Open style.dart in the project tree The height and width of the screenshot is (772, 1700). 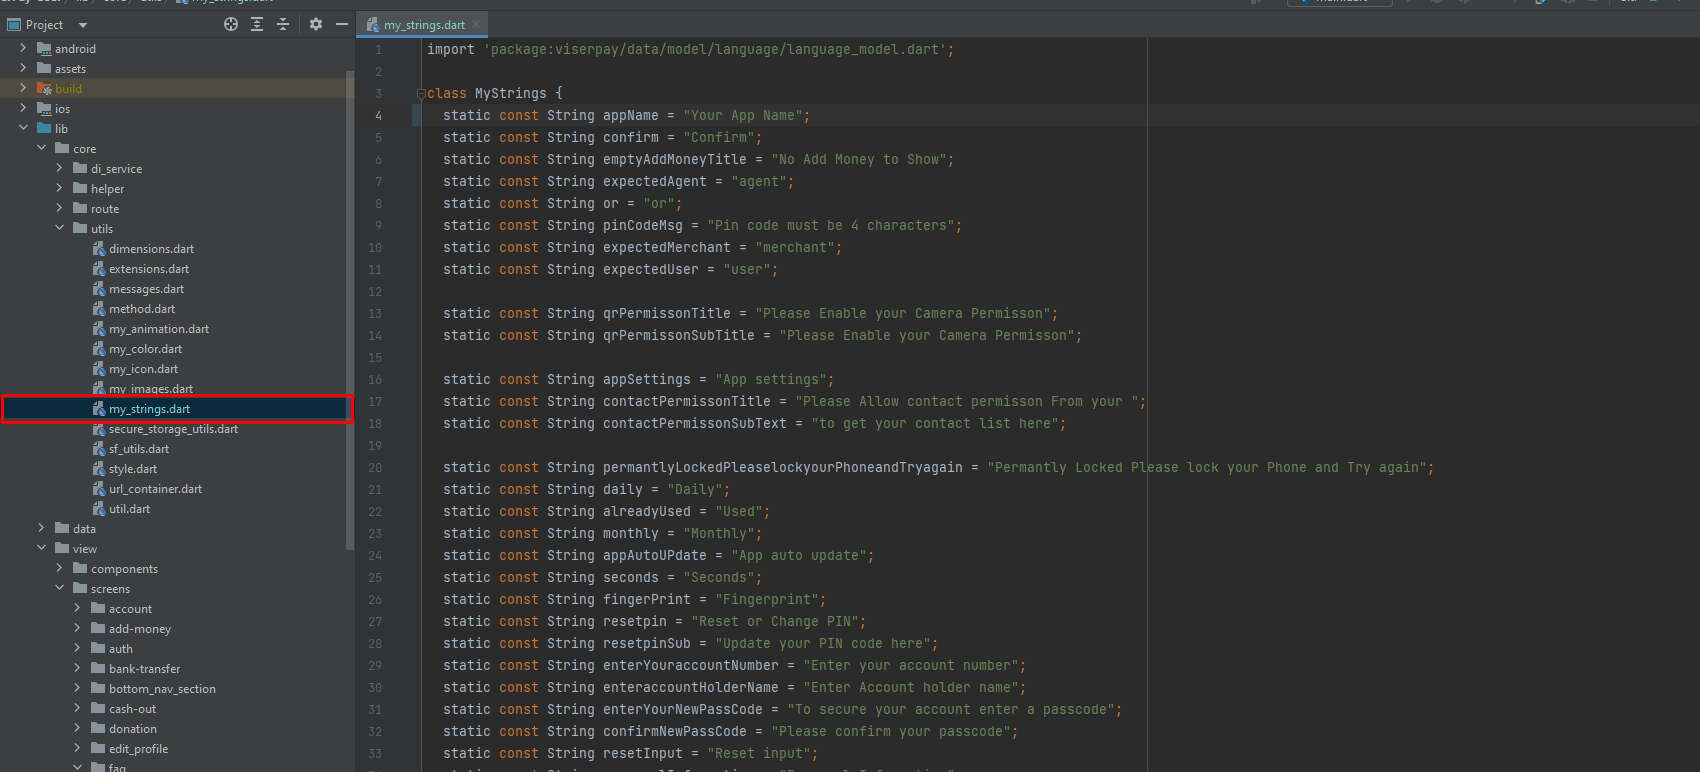pyautogui.click(x=132, y=469)
